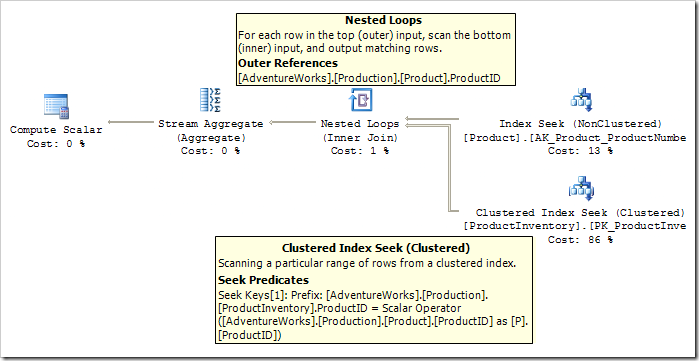The image size is (699, 361).
Task: Click '[AdventureWorks].[Production].[Product].ProductID' outer reference
Action: pyautogui.click(x=369, y=78)
